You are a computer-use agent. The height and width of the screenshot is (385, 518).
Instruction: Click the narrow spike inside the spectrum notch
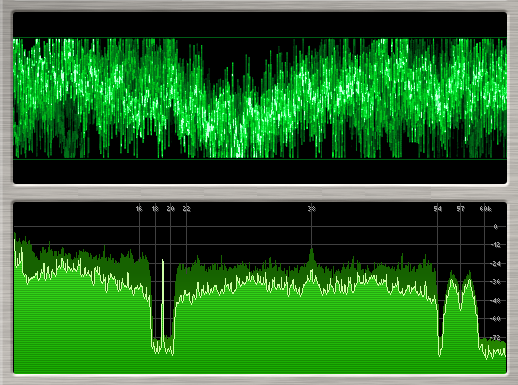pyautogui.click(x=163, y=300)
